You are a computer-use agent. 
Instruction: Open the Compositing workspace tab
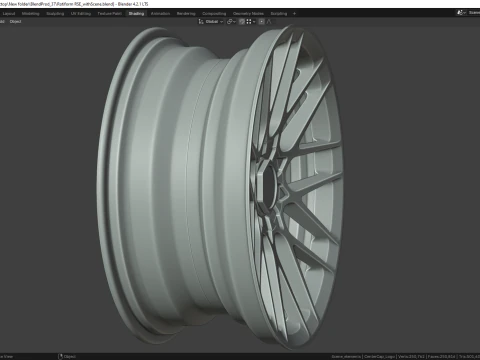pos(214,14)
